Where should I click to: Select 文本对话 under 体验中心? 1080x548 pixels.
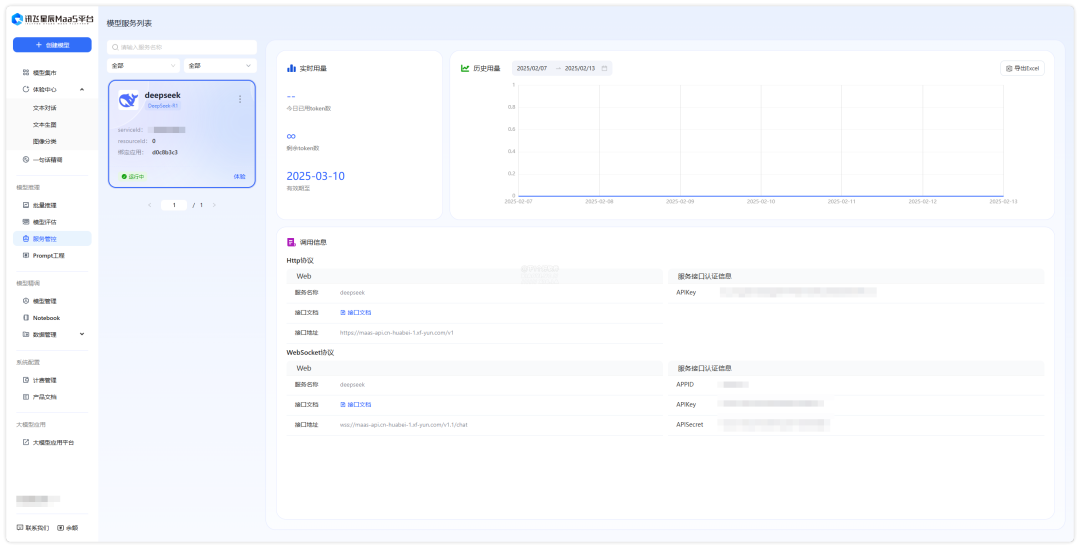click(x=45, y=107)
